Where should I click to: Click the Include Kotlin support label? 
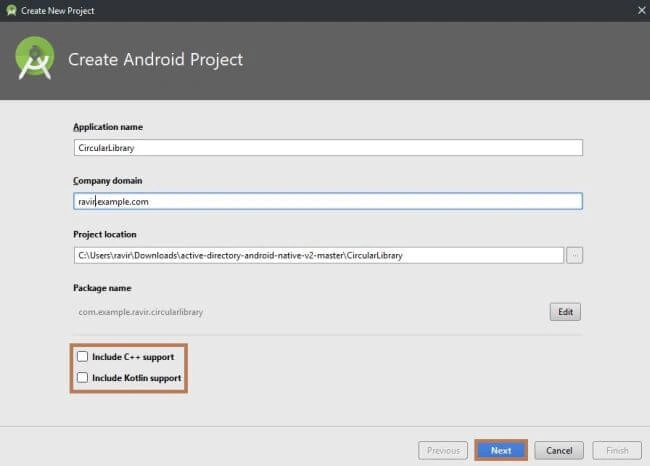[136, 378]
